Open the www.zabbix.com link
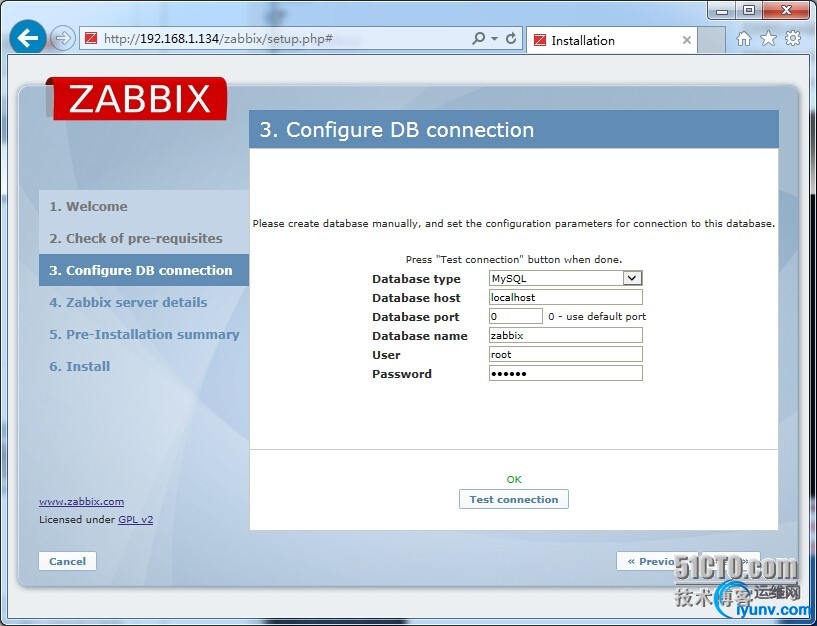The height and width of the screenshot is (626, 817). [81, 501]
